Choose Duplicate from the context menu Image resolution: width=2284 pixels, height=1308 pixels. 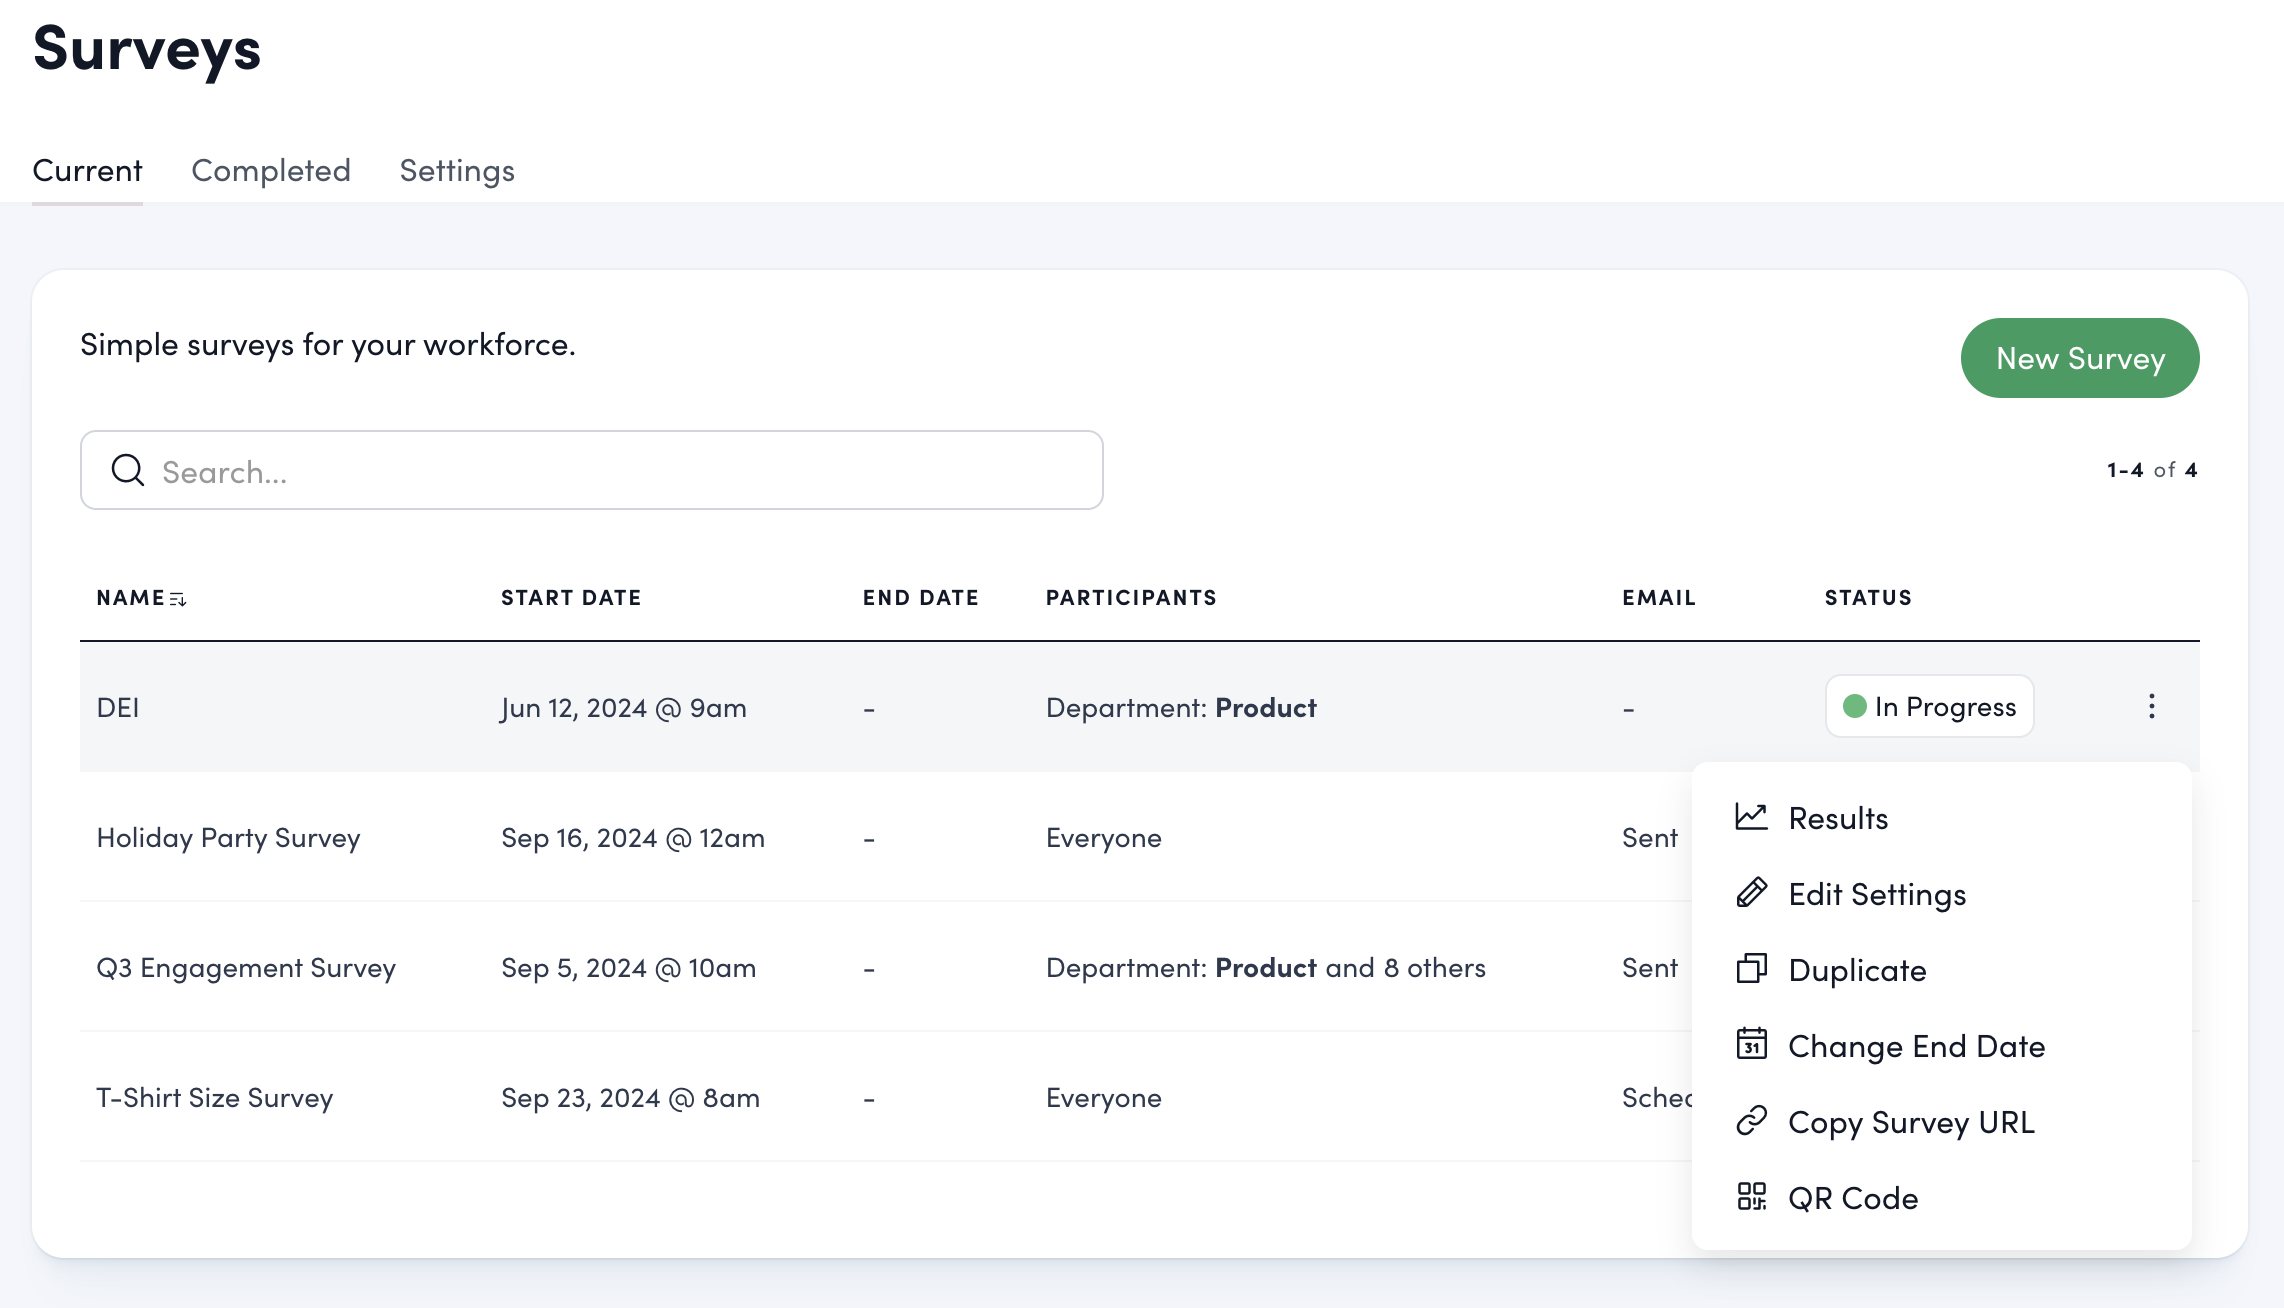[1856, 970]
